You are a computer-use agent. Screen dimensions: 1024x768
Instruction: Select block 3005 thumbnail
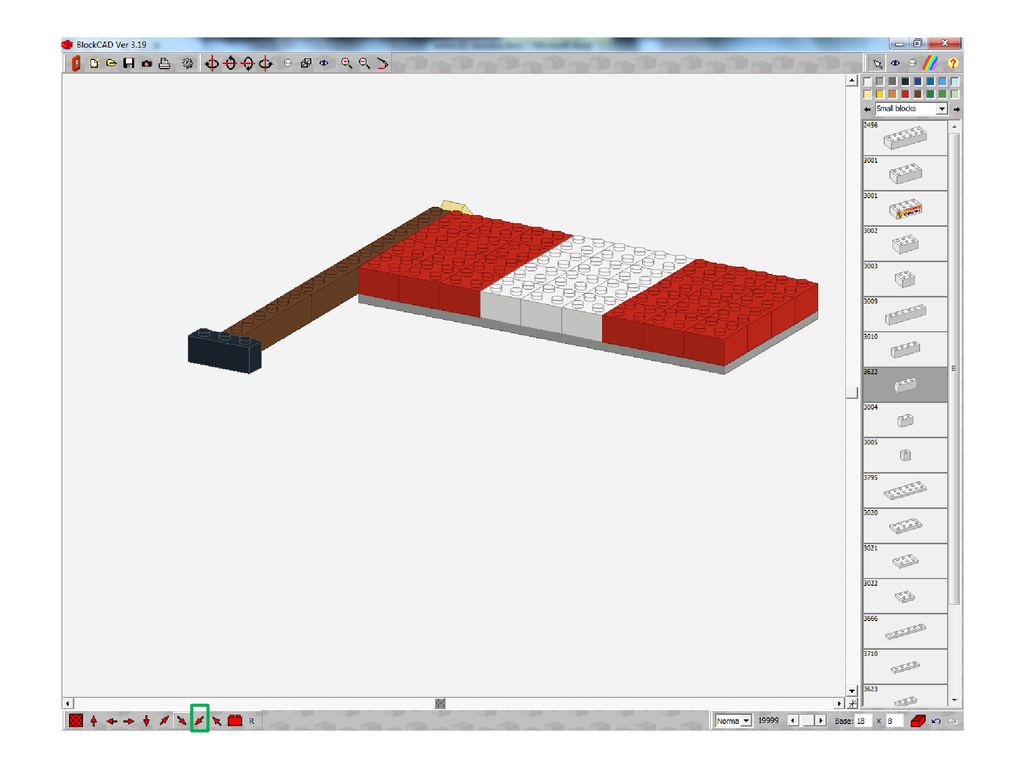[905, 455]
